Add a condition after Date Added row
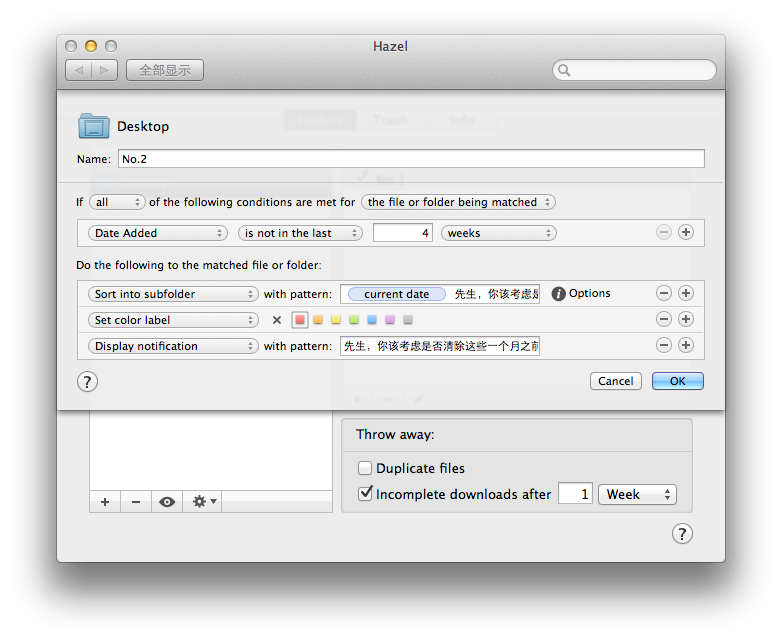This screenshot has width=782, height=641. (686, 232)
